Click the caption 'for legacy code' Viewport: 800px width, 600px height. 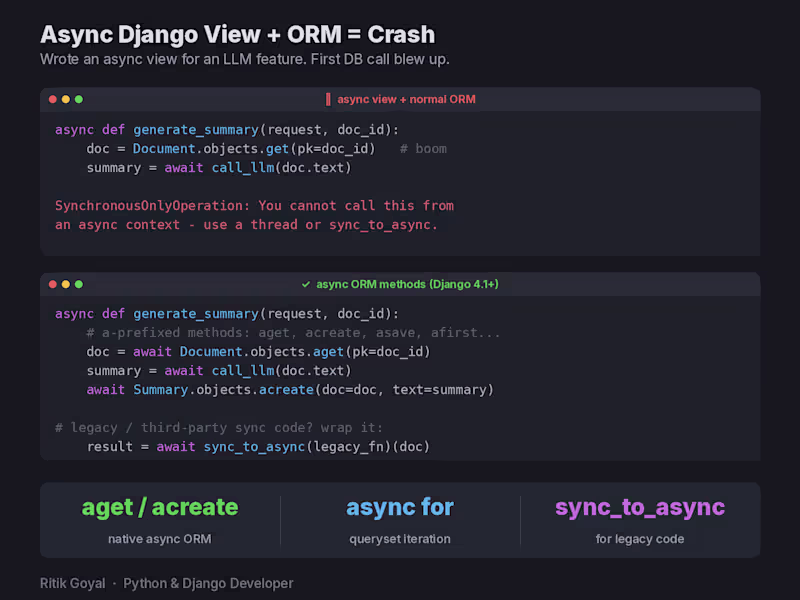point(640,539)
